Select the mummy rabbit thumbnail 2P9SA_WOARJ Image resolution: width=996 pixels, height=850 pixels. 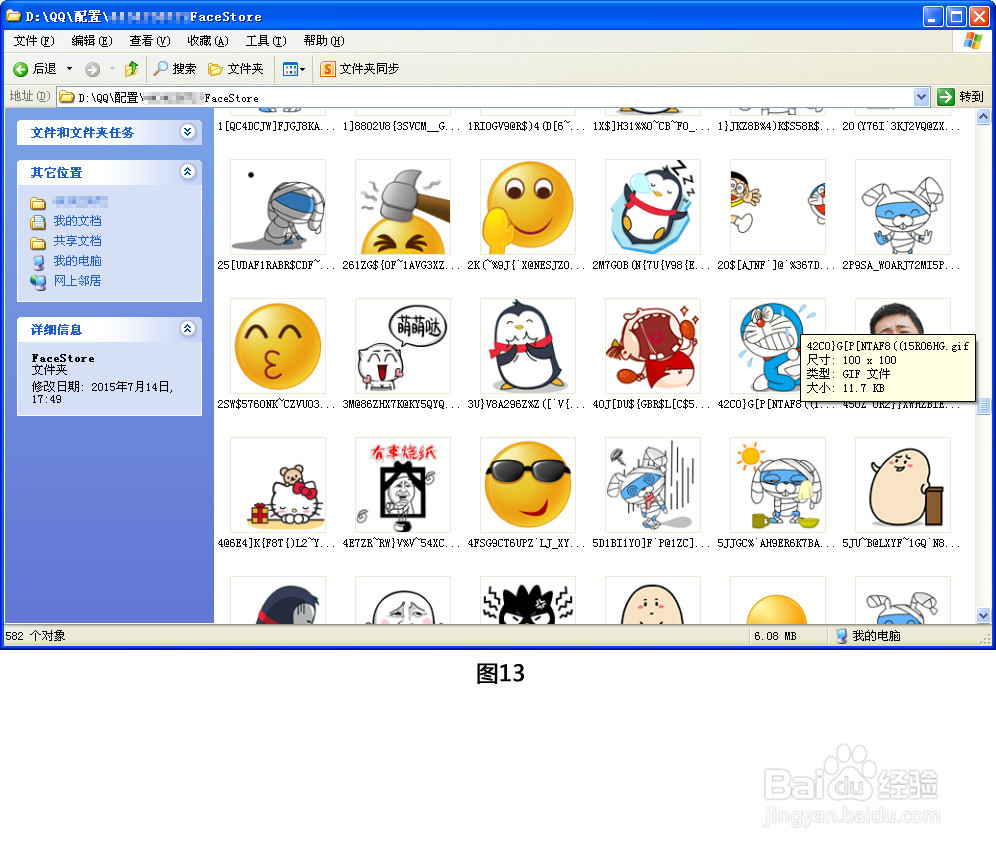pos(903,207)
